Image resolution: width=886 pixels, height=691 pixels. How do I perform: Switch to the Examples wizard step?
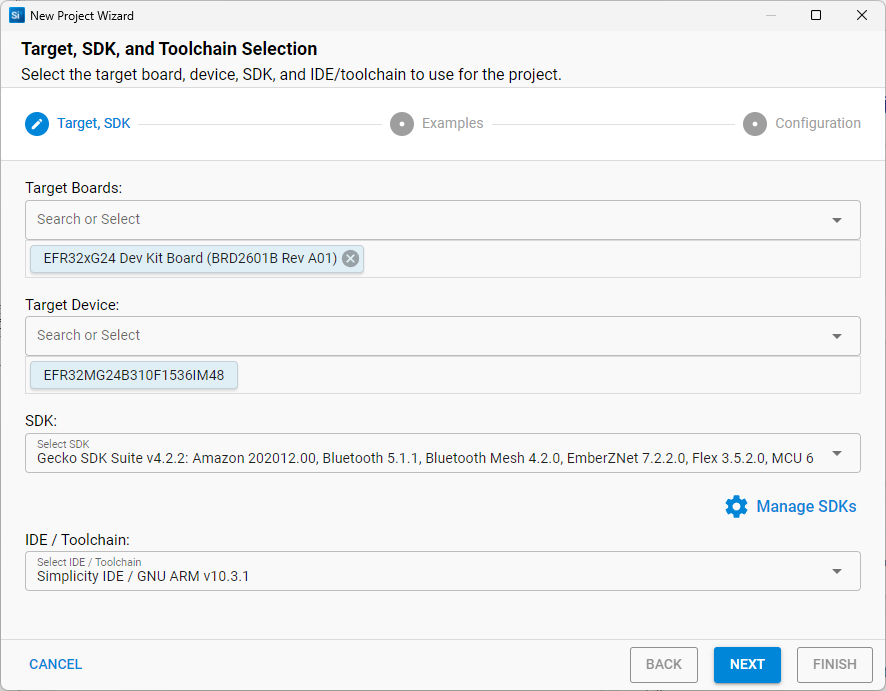tap(452, 123)
